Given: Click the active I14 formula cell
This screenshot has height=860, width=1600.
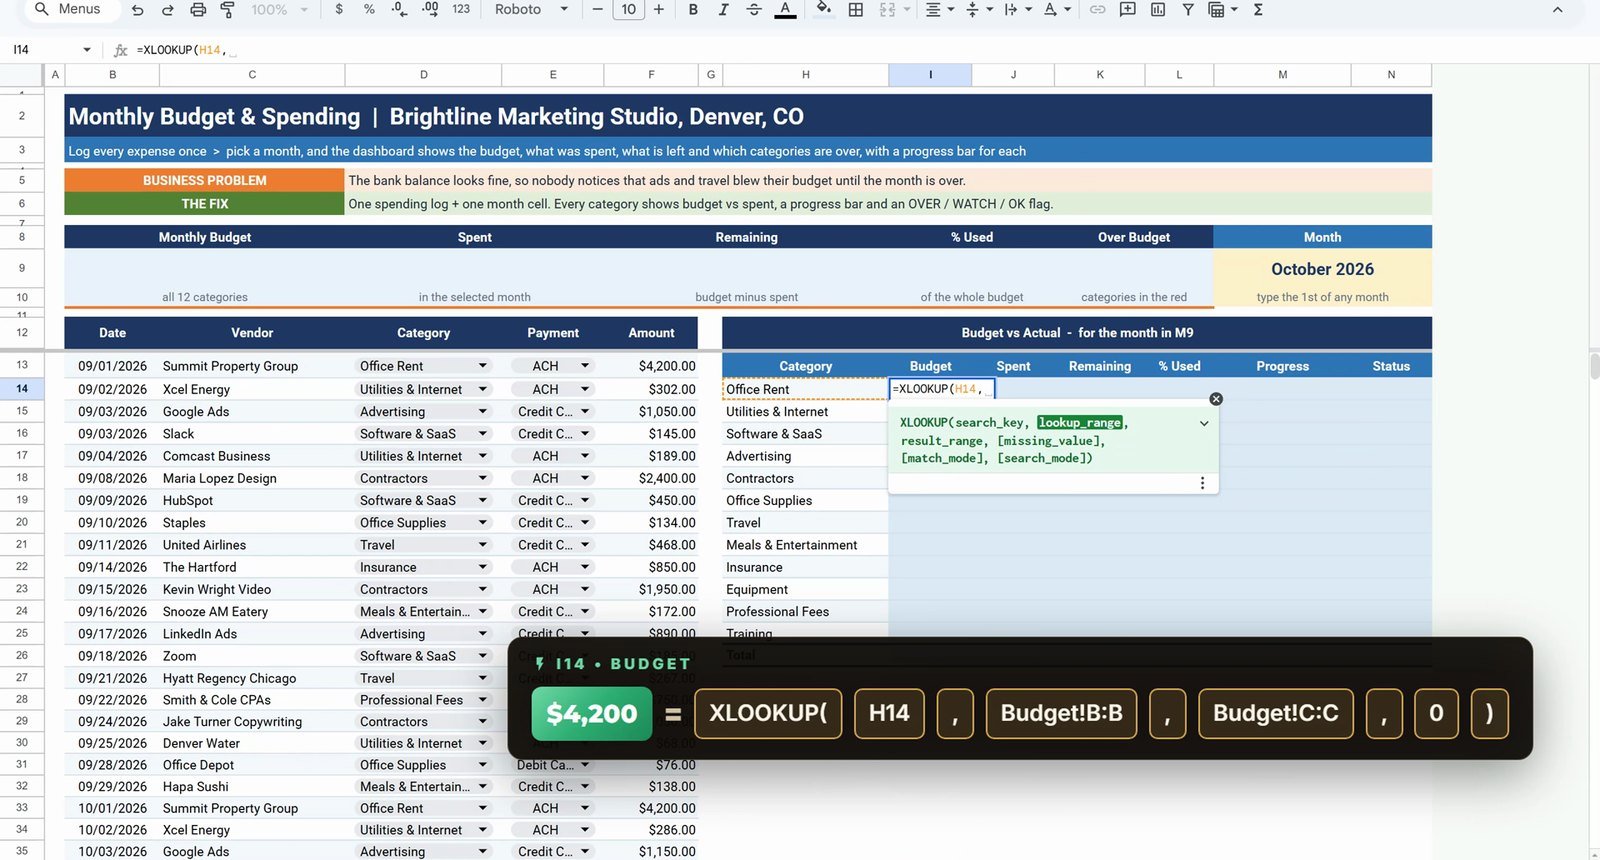Looking at the screenshot, I should pos(942,389).
